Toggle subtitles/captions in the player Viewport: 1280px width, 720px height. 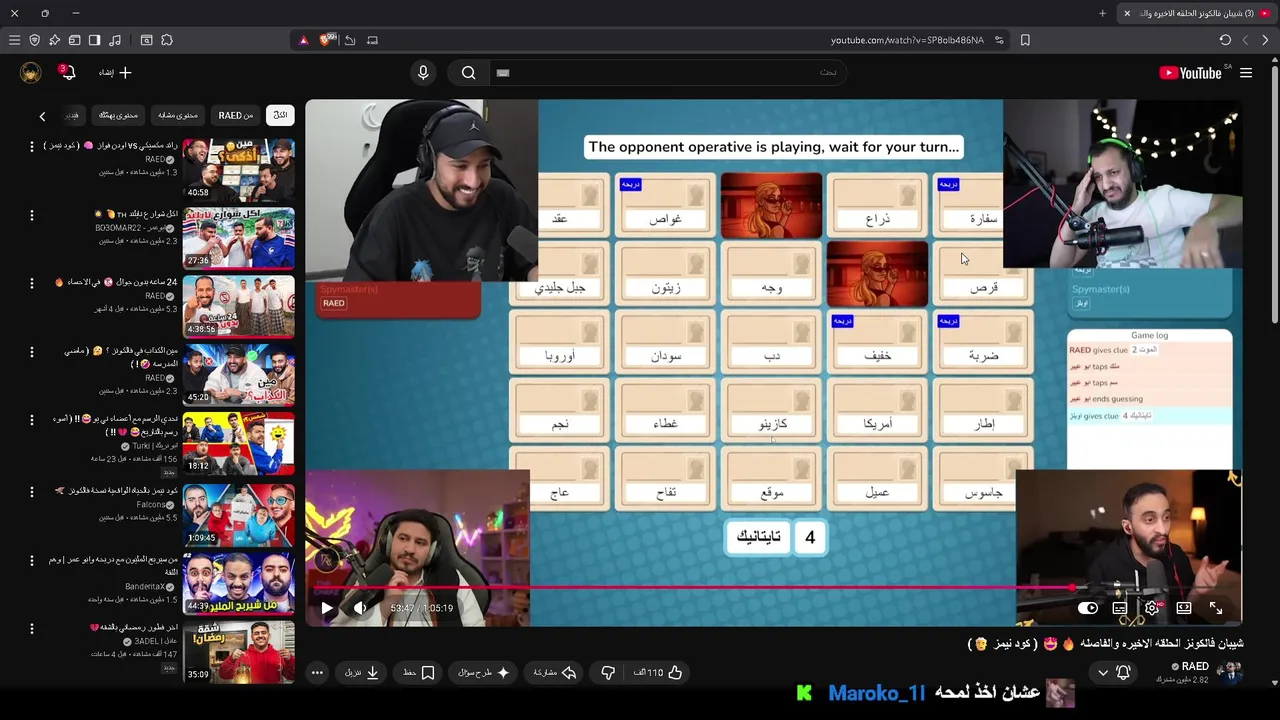1120,608
